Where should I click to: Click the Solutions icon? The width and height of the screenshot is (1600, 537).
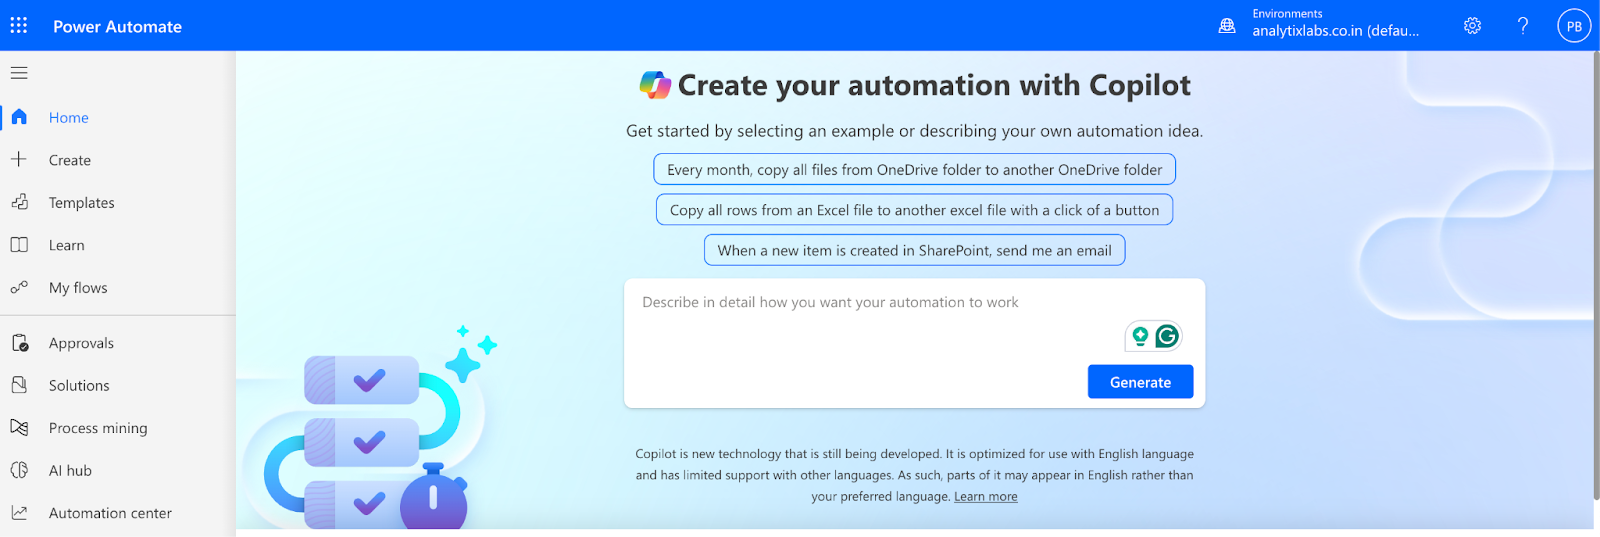(x=19, y=385)
